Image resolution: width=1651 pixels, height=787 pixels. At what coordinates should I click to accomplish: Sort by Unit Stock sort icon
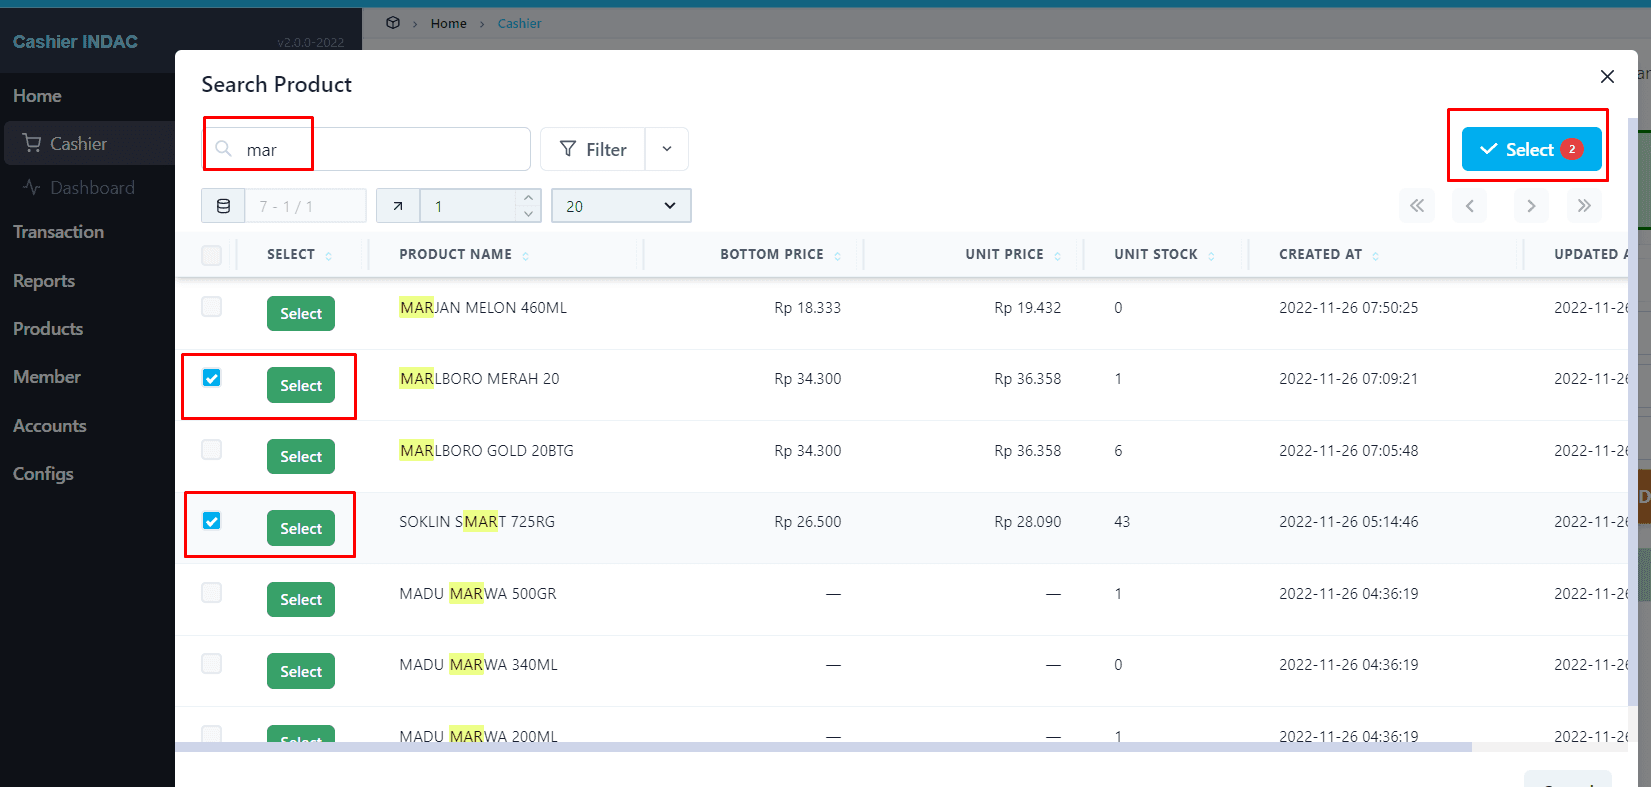tap(1211, 256)
